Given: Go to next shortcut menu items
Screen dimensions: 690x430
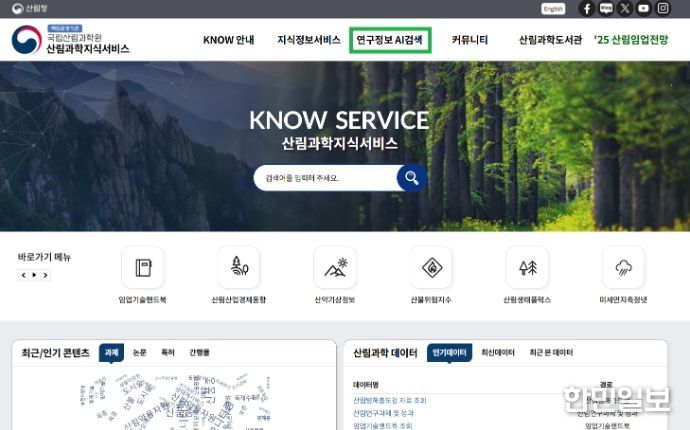Looking at the screenshot, I should coord(45,275).
